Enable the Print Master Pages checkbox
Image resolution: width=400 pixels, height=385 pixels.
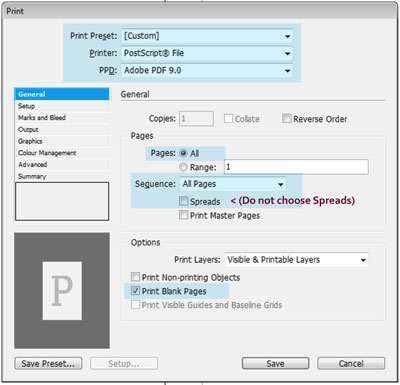(183, 215)
